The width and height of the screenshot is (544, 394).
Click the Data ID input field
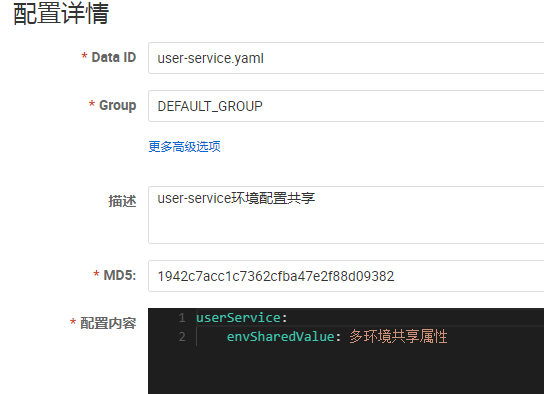click(346, 58)
